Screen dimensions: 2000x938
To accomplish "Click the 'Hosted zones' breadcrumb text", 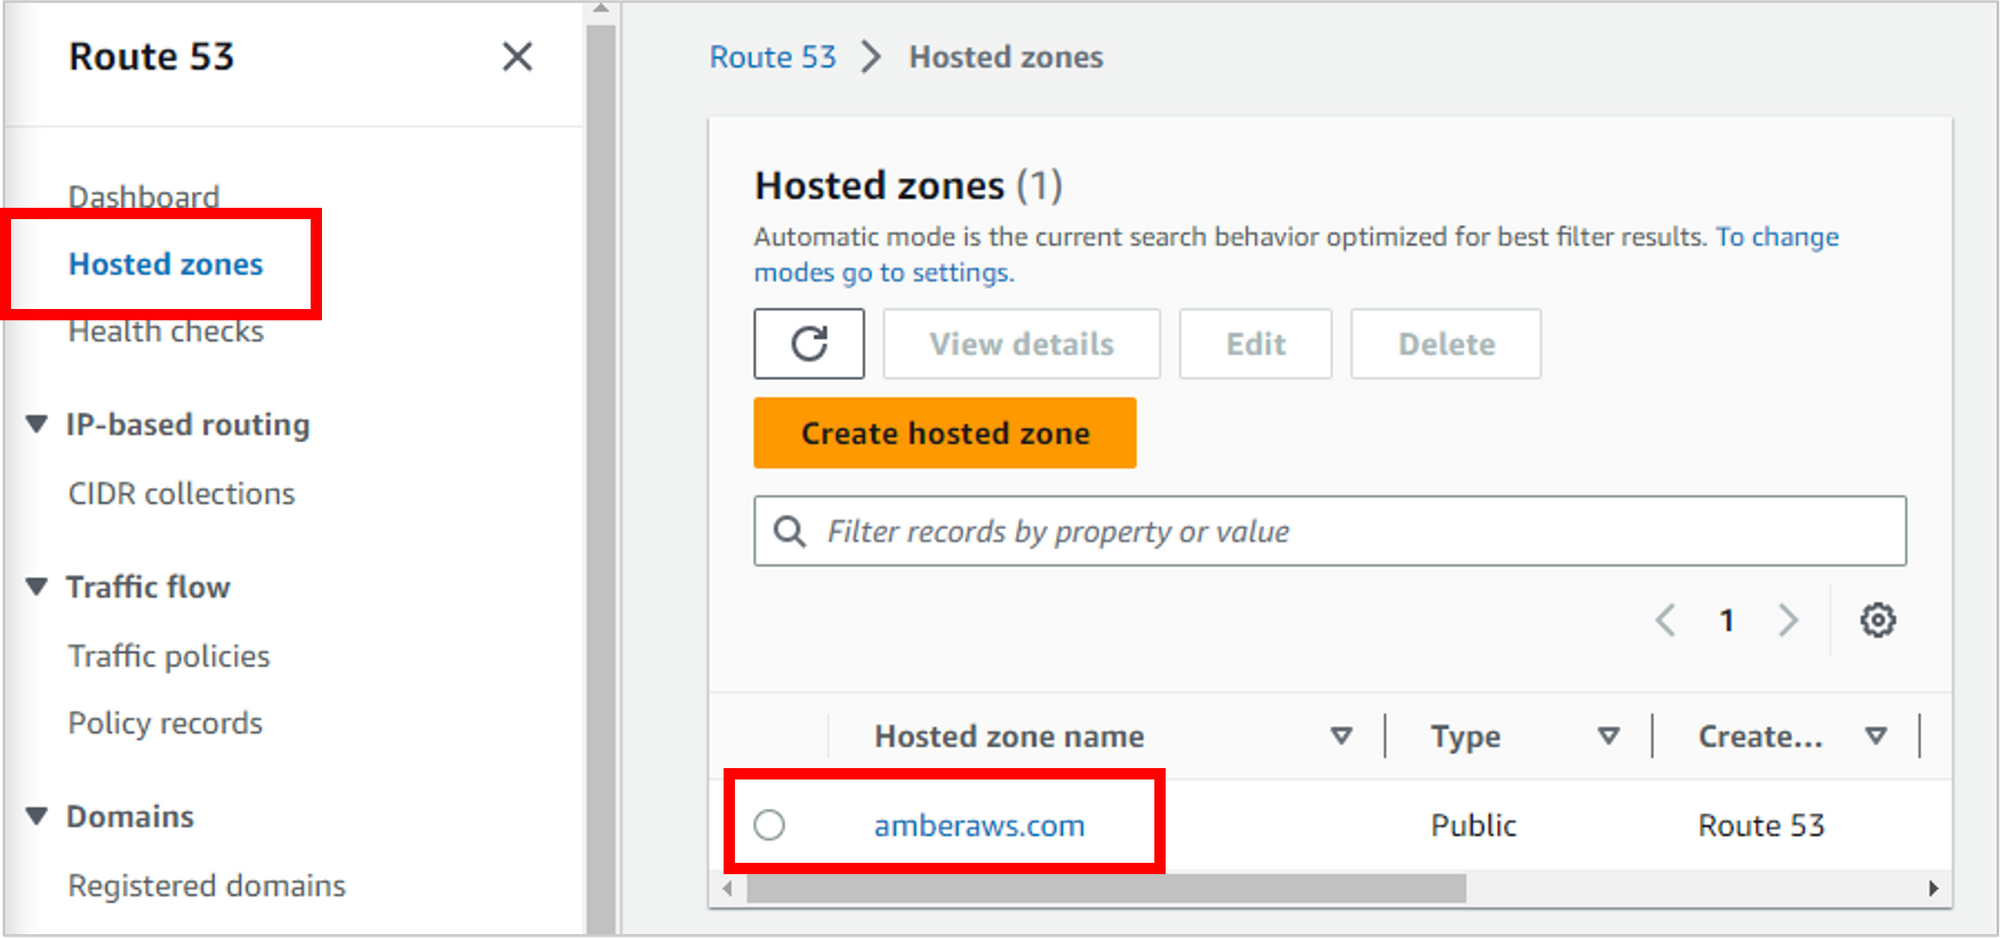I will click(1006, 57).
